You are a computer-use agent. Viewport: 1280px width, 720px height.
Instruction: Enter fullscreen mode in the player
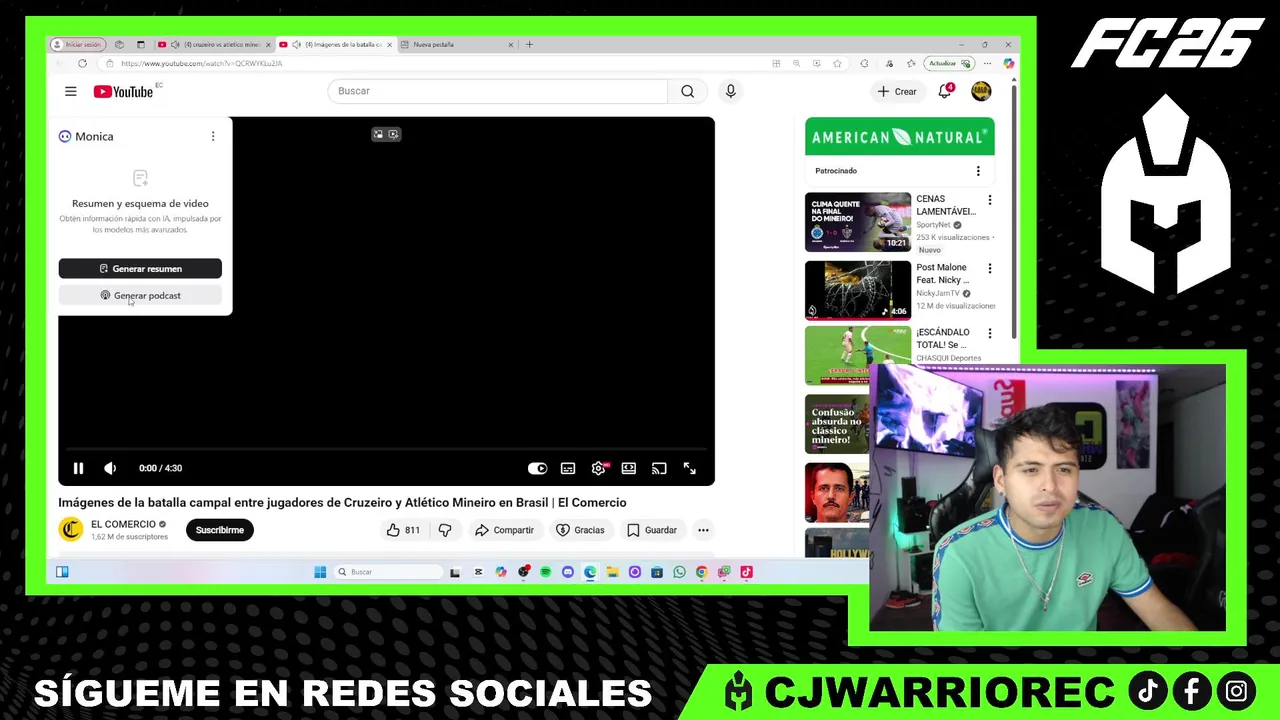point(689,468)
